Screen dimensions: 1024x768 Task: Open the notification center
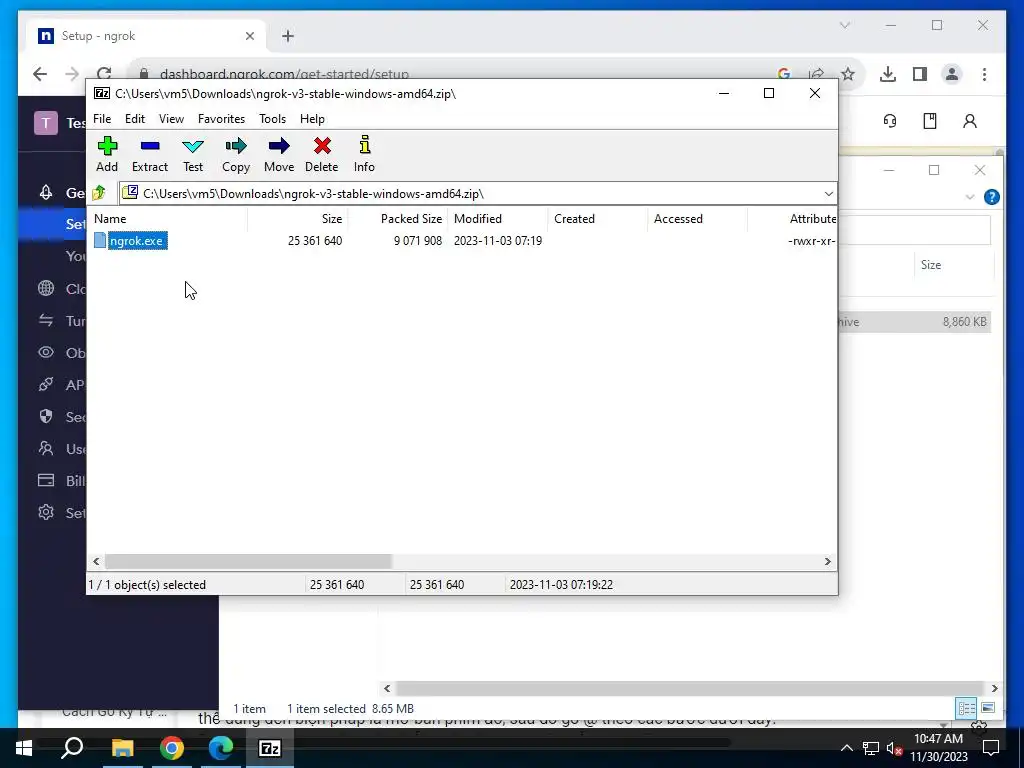(991, 748)
